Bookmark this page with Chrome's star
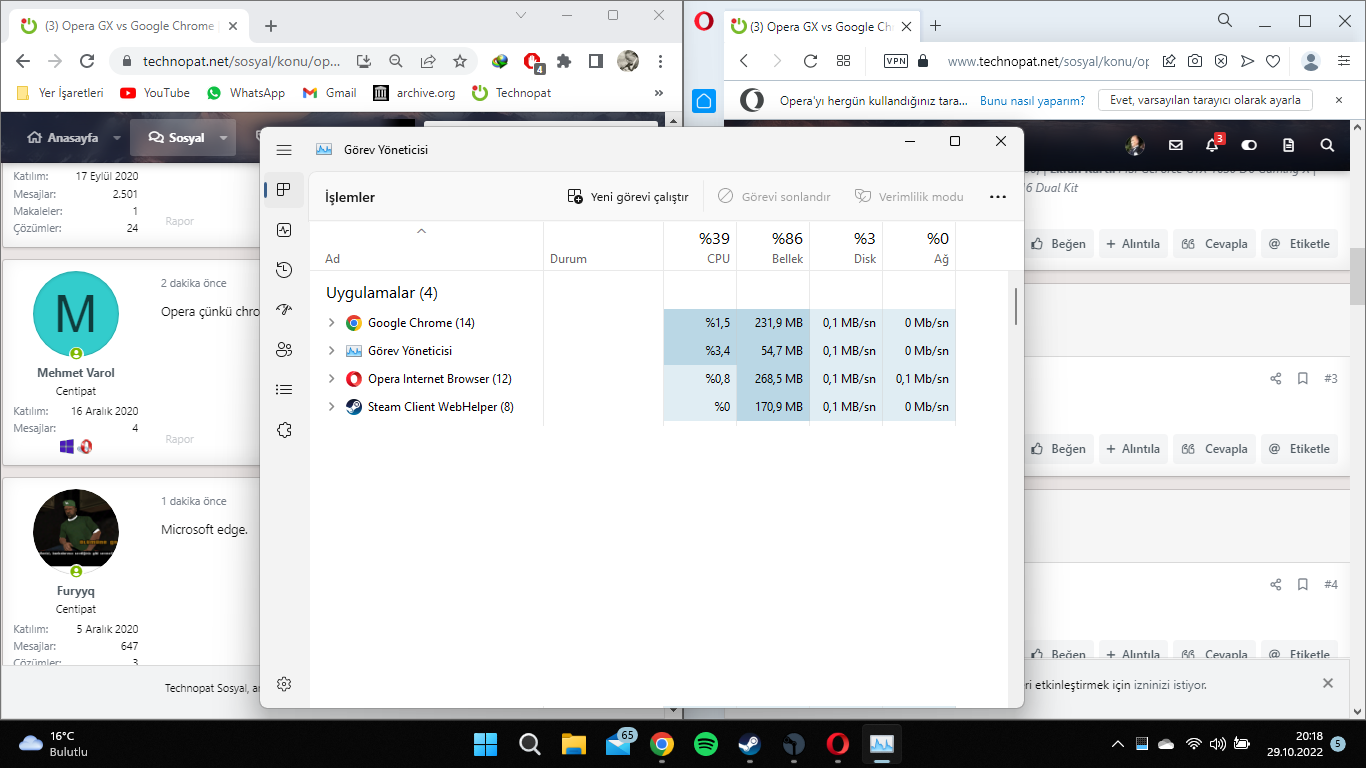Viewport: 1366px width, 768px height. [x=460, y=61]
